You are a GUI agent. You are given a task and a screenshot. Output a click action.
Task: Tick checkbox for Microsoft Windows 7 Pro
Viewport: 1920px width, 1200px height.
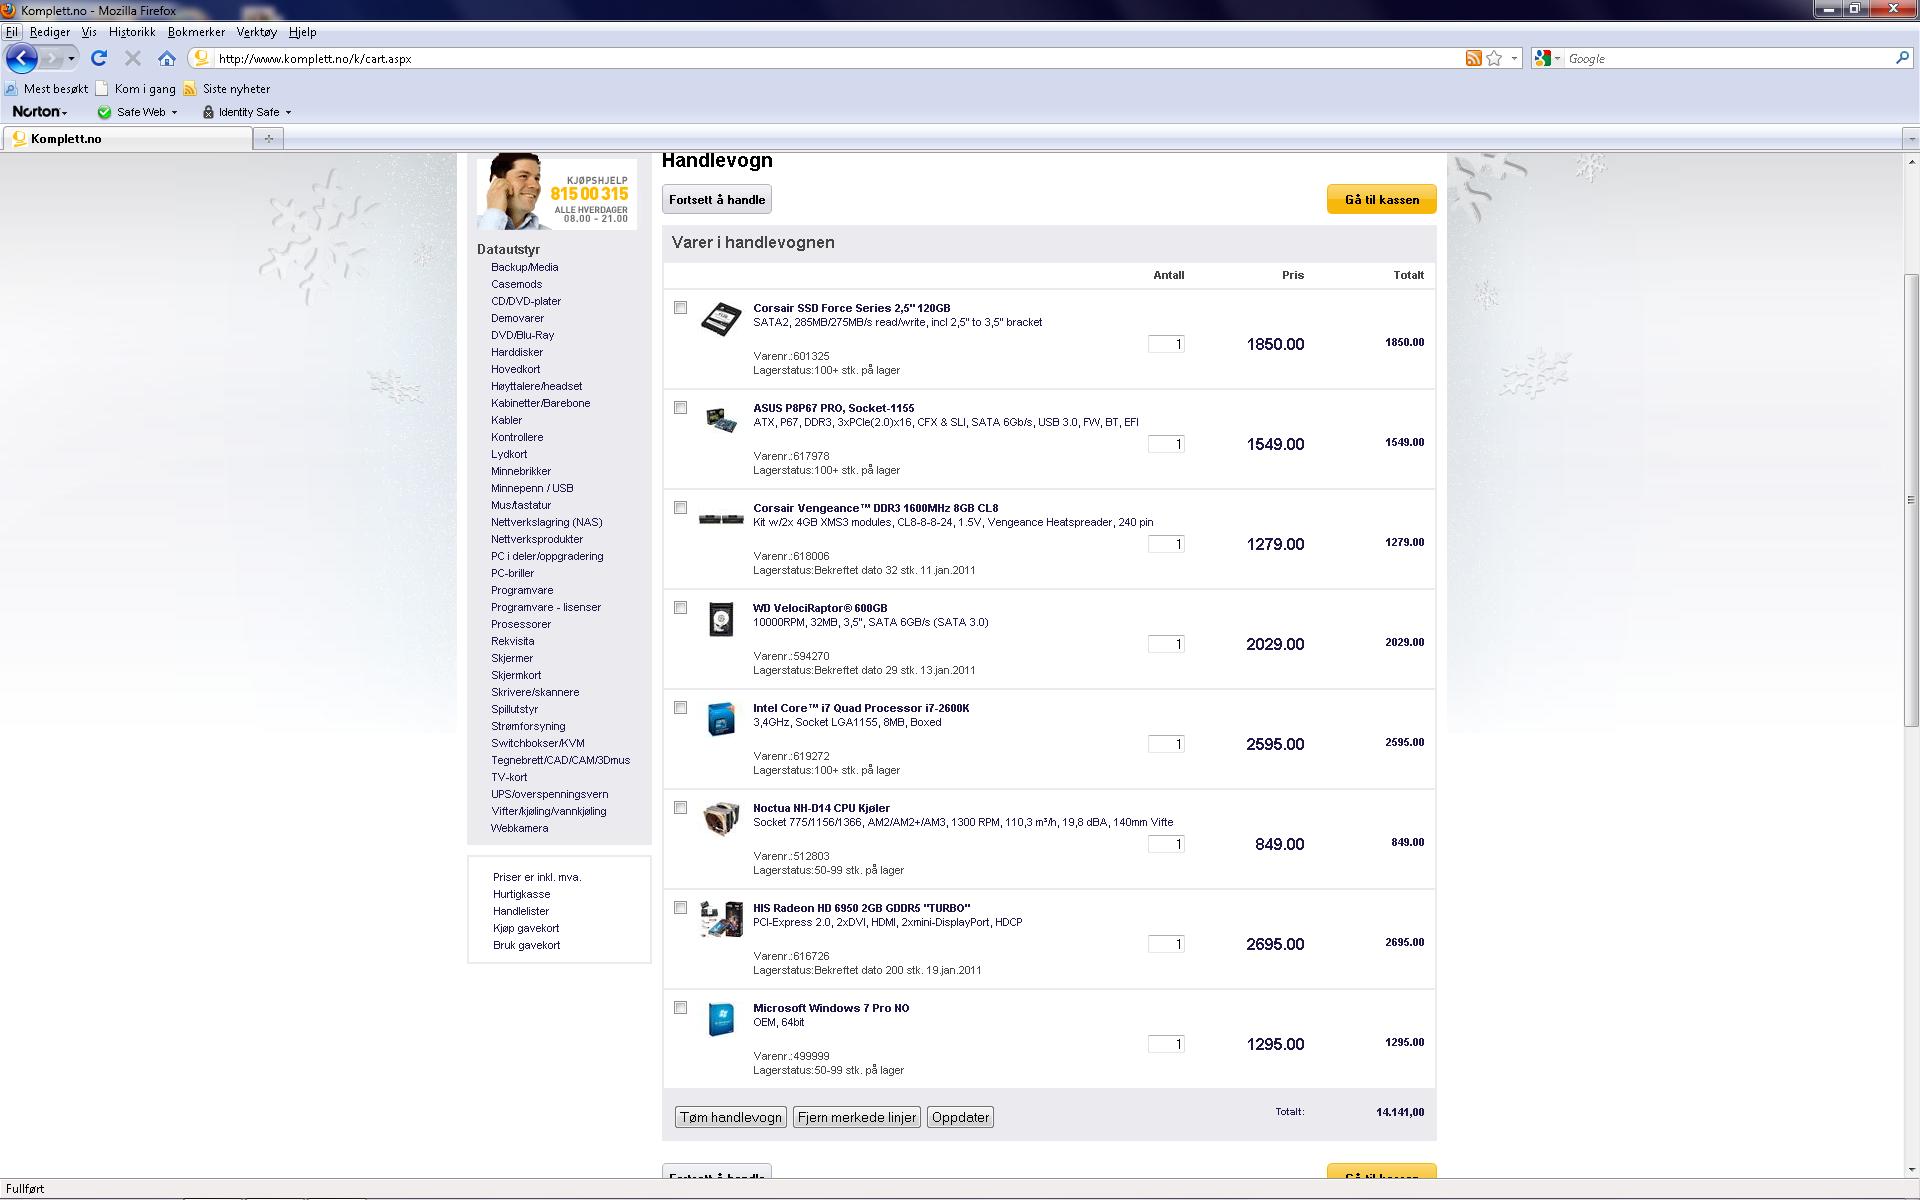[x=681, y=1008]
